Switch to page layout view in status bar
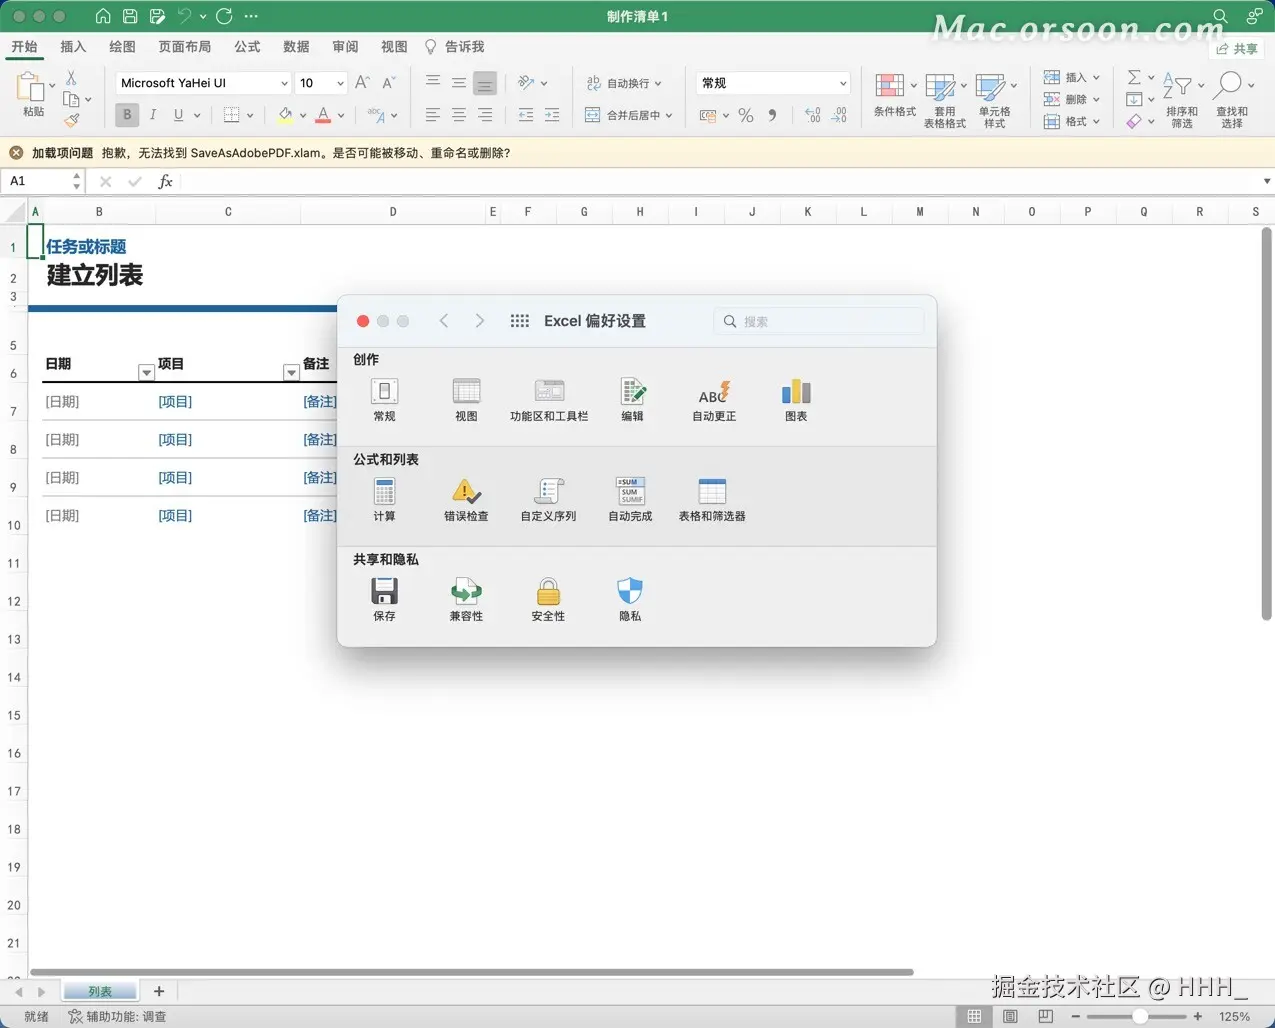 (x=1010, y=1016)
